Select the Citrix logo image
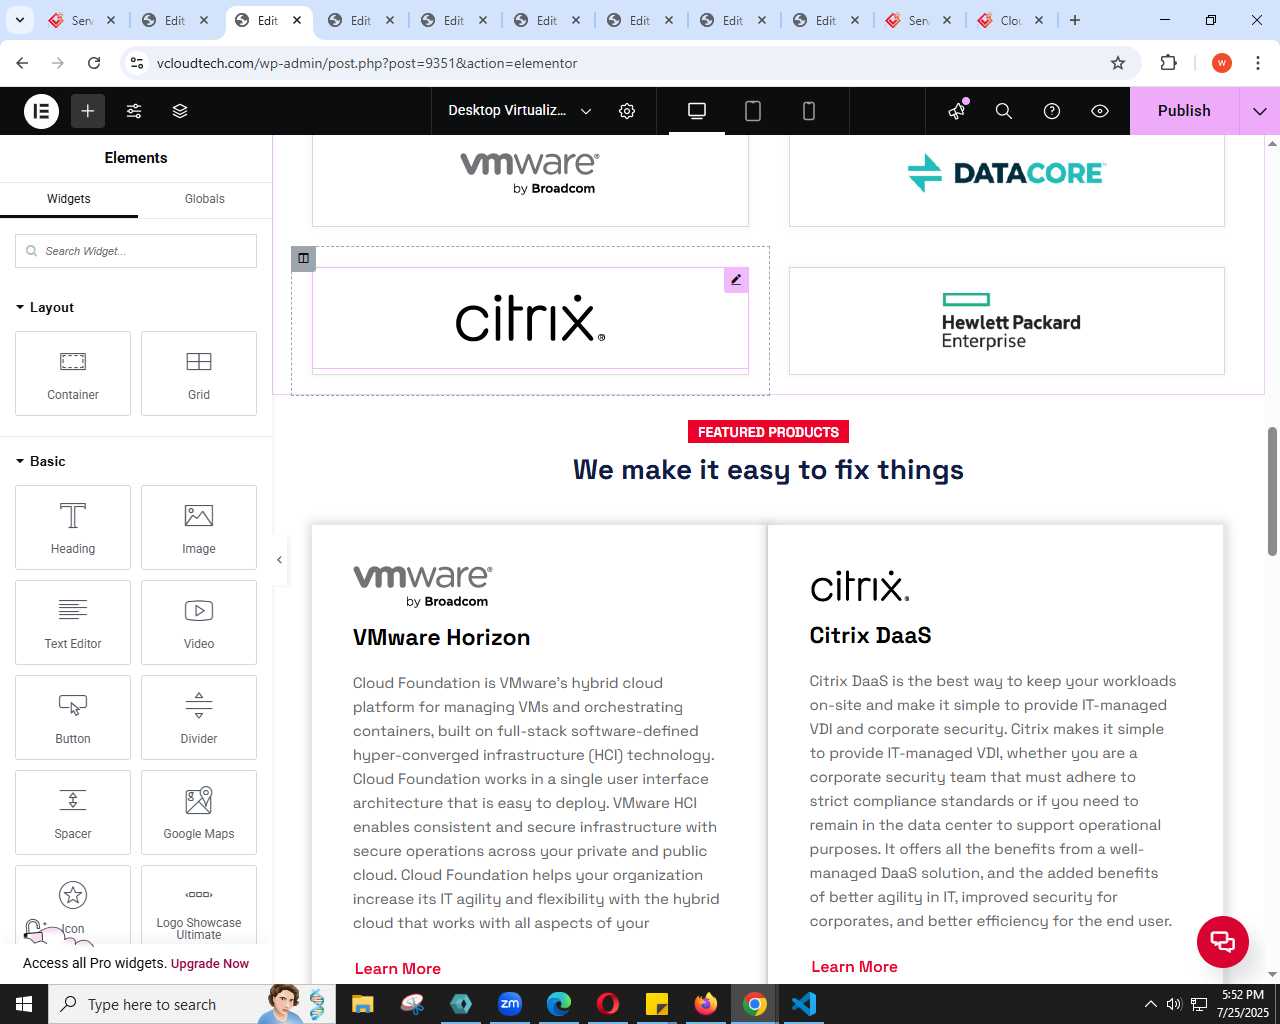This screenshot has width=1280, height=1024. coord(530,319)
